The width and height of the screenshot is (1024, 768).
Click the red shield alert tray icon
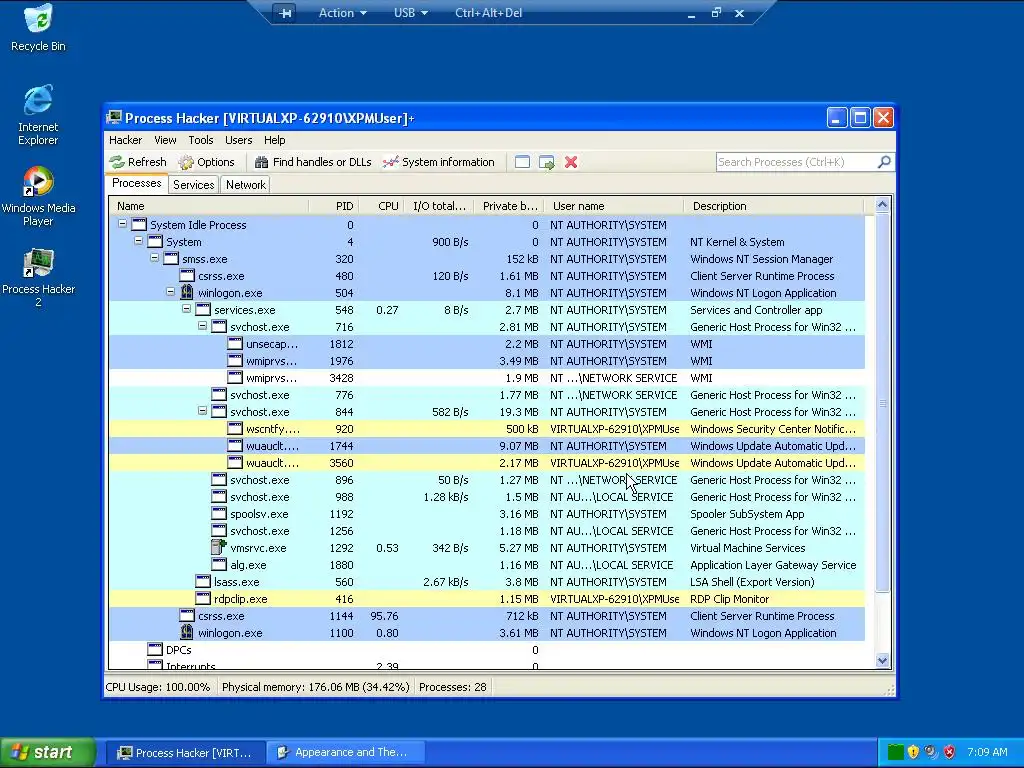tap(950, 752)
